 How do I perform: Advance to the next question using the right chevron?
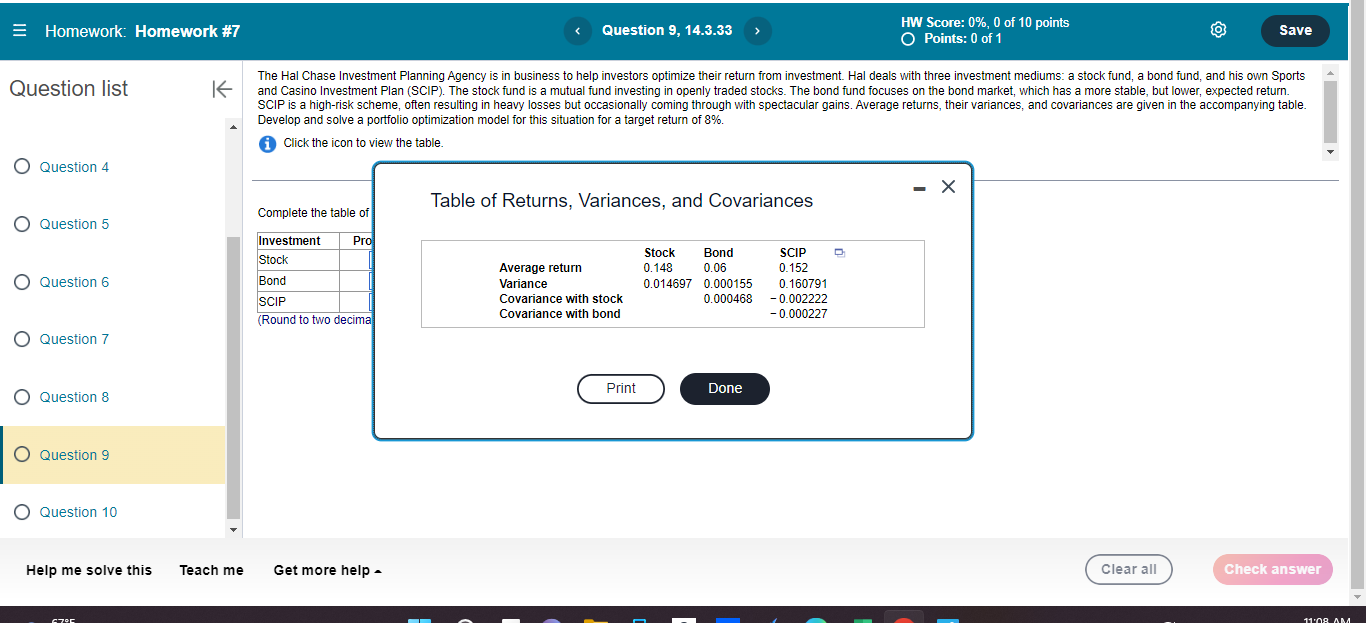pyautogui.click(x=757, y=30)
